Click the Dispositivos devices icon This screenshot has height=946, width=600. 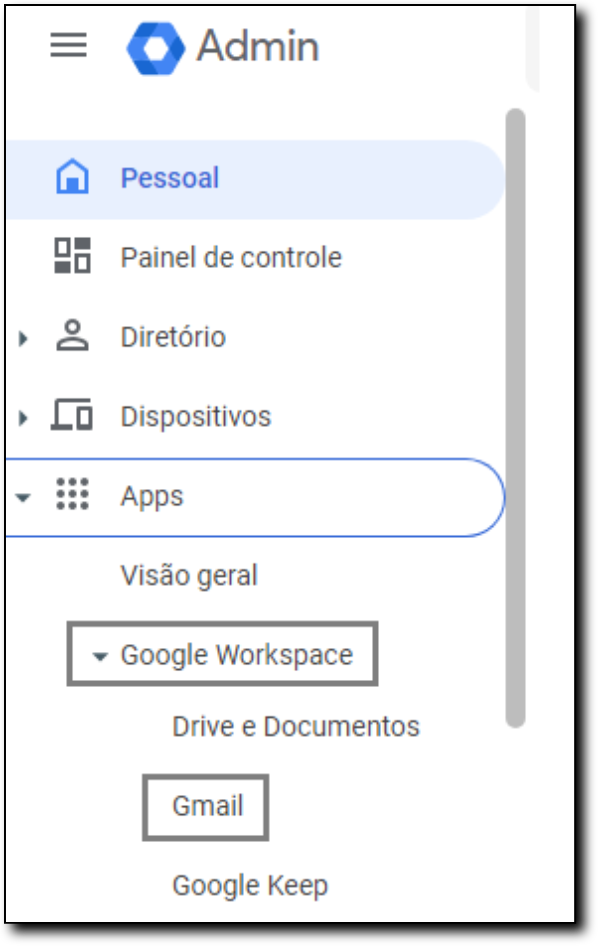pos(72,415)
